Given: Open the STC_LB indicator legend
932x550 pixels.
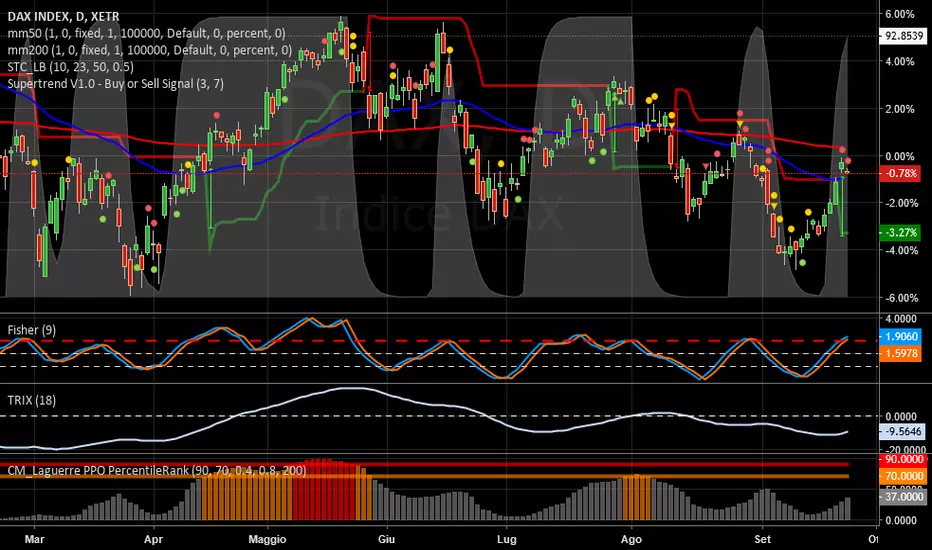Looking at the screenshot, I should coord(71,67).
